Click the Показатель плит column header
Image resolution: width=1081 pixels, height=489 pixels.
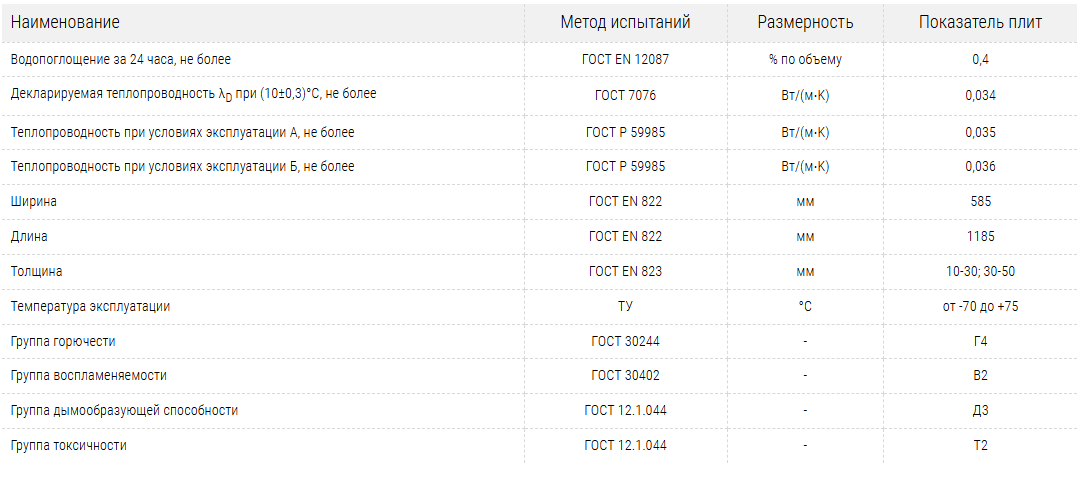pos(980,22)
